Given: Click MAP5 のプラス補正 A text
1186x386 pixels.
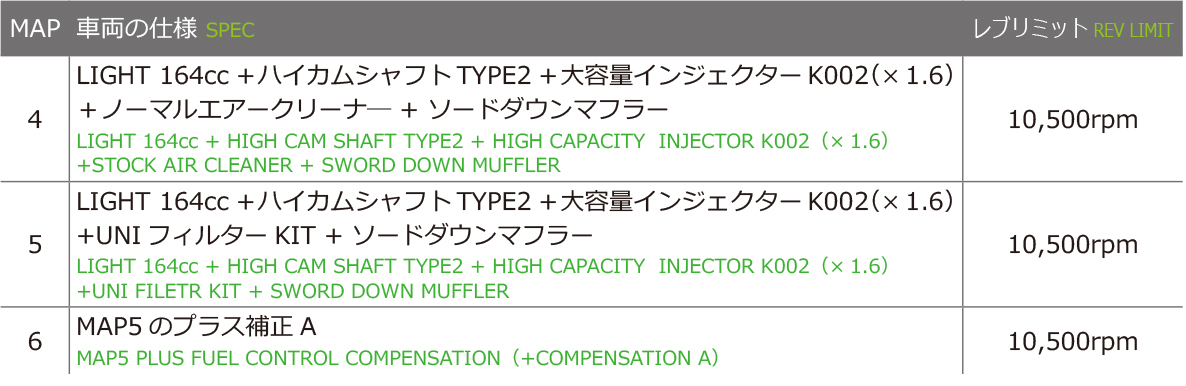Looking at the screenshot, I should tap(197, 326).
